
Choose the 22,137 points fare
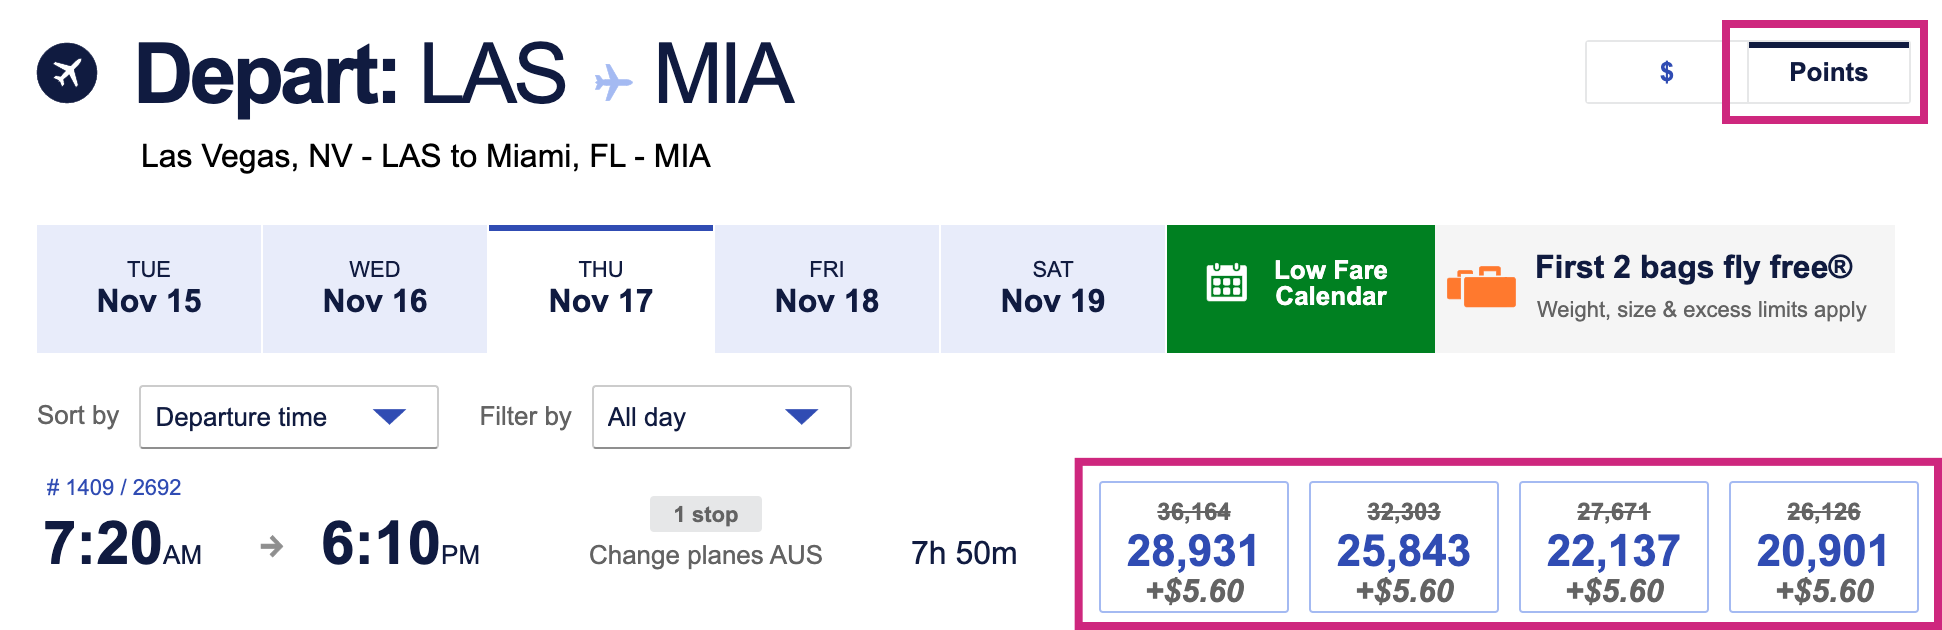click(1613, 547)
